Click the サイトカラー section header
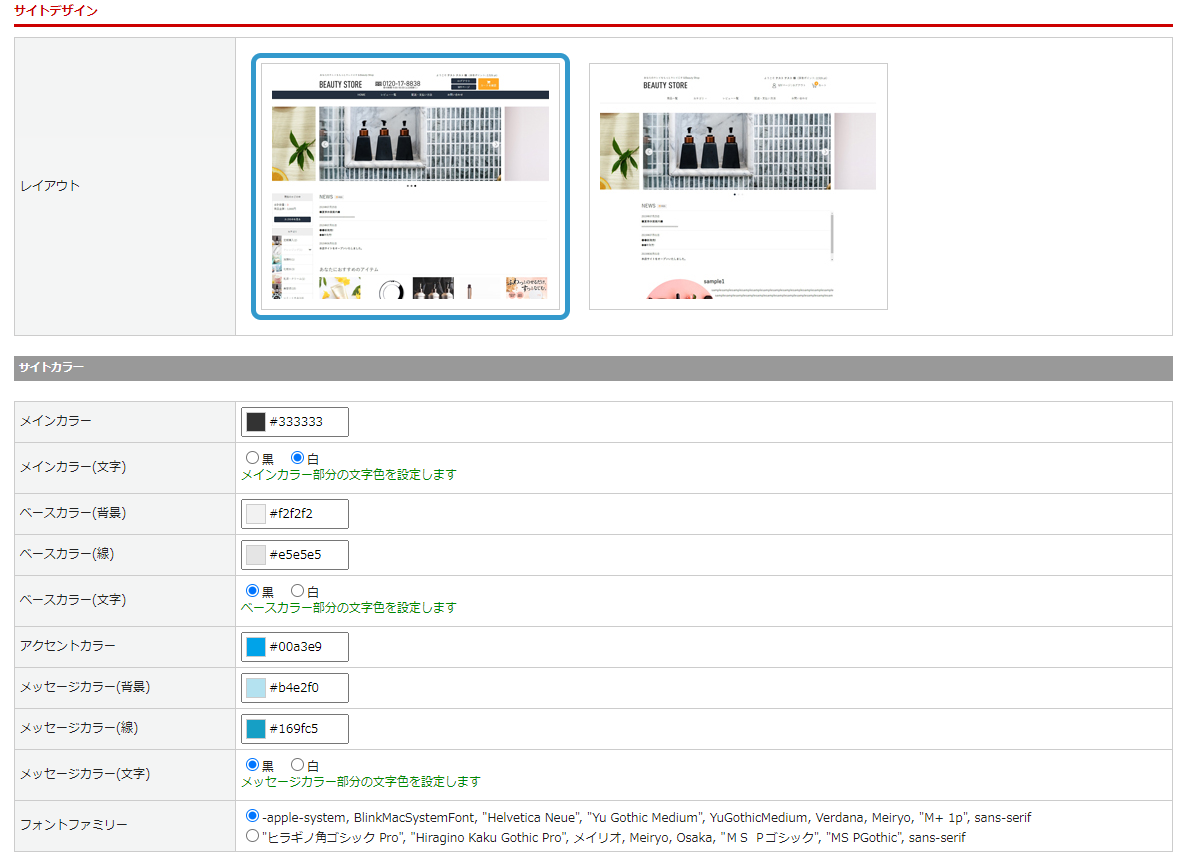Viewport: 1184px width, 856px height. [593, 368]
